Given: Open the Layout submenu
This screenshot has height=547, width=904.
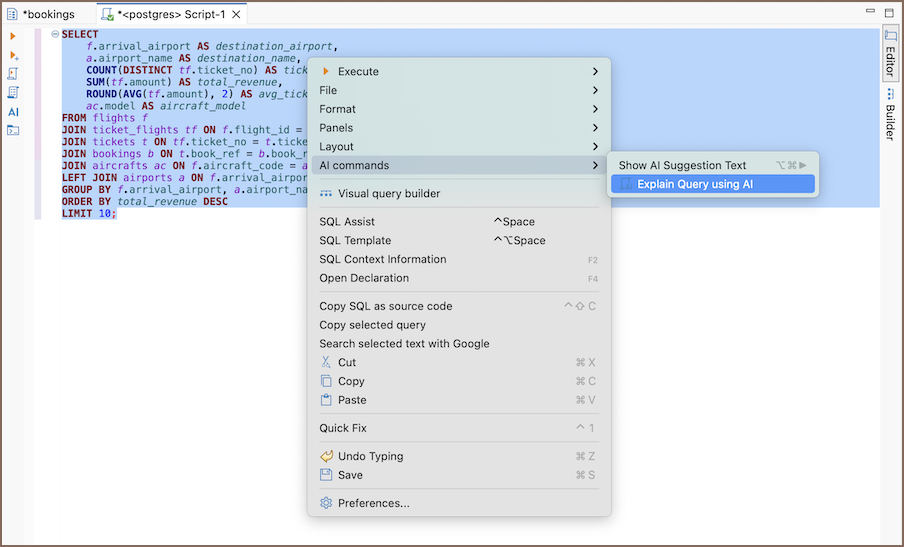Looking at the screenshot, I should click(x=337, y=147).
